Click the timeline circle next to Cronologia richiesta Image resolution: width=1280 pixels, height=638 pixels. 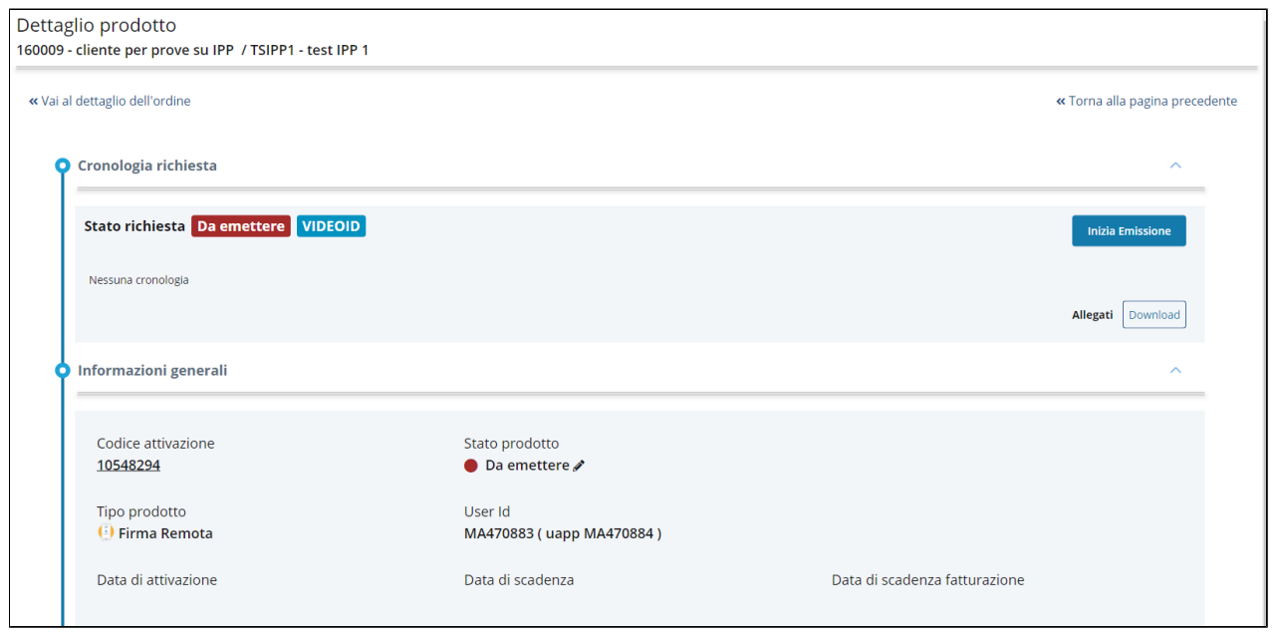pyautogui.click(x=62, y=166)
